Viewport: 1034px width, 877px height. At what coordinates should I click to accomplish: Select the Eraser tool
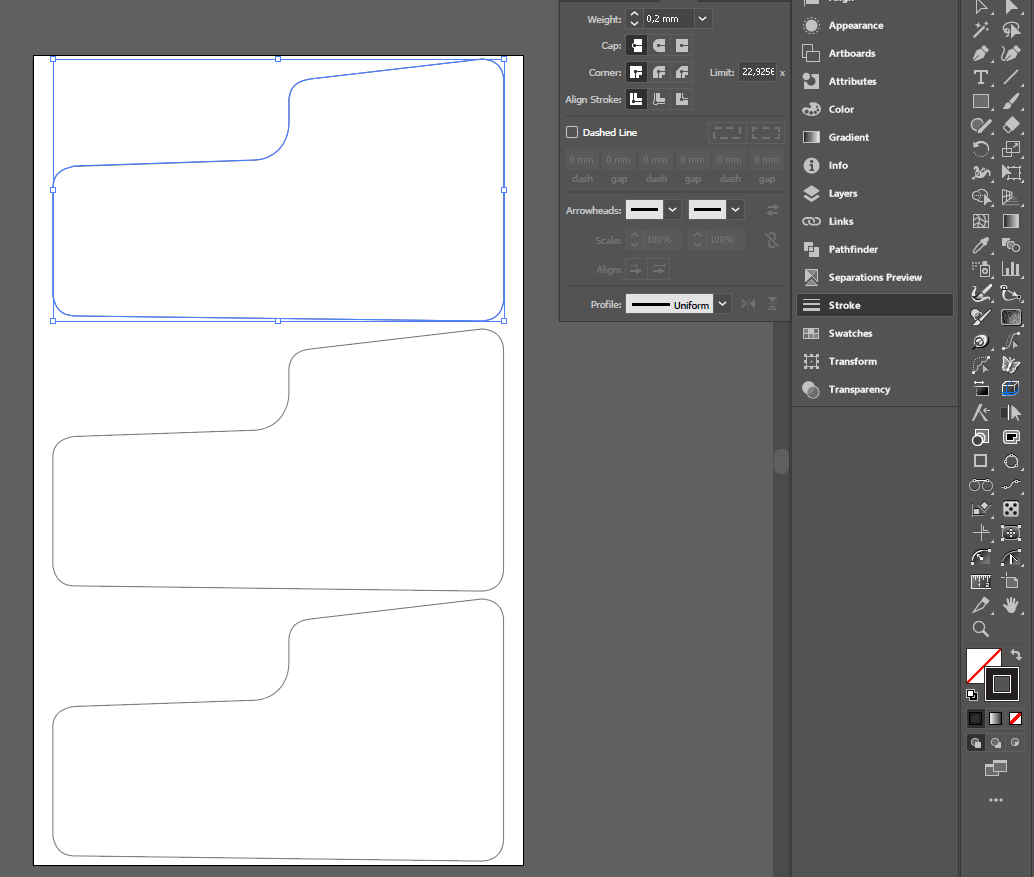click(x=1011, y=125)
